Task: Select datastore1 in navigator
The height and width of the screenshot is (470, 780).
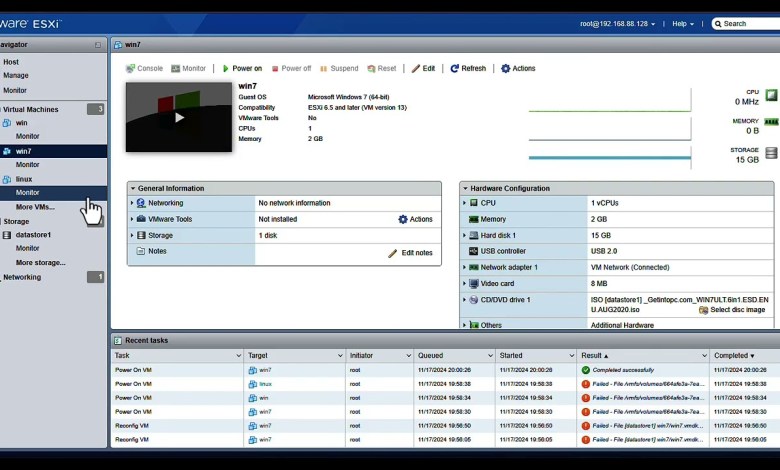Action: (x=33, y=235)
